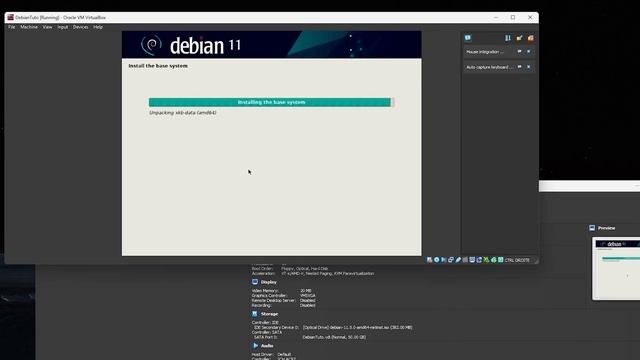Click the keyboard capture status bar icon
Image resolution: width=640 pixels, height=360 pixels.
point(500,260)
